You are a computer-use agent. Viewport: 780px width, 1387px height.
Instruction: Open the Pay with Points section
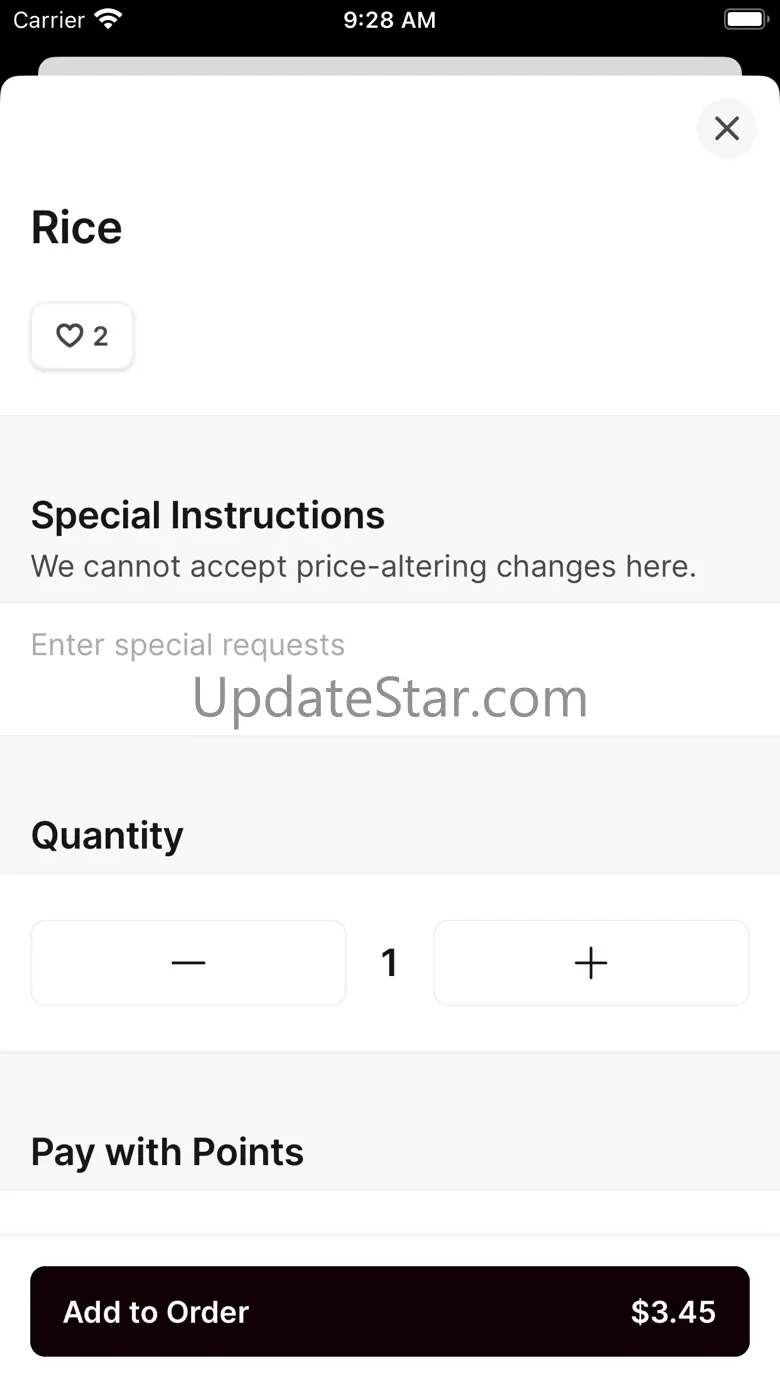167,1152
